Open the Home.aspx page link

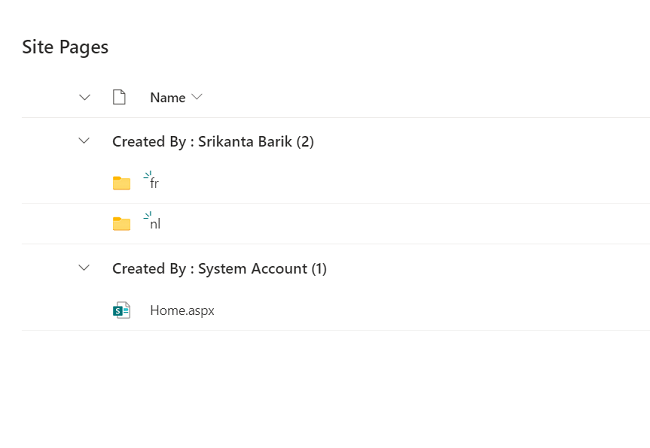pos(182,310)
